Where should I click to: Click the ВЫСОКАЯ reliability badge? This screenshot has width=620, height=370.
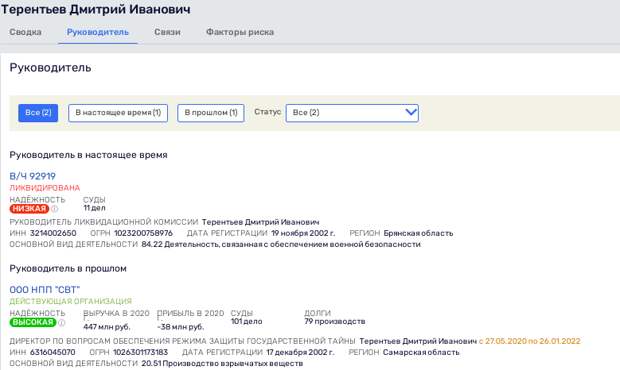pyautogui.click(x=33, y=322)
